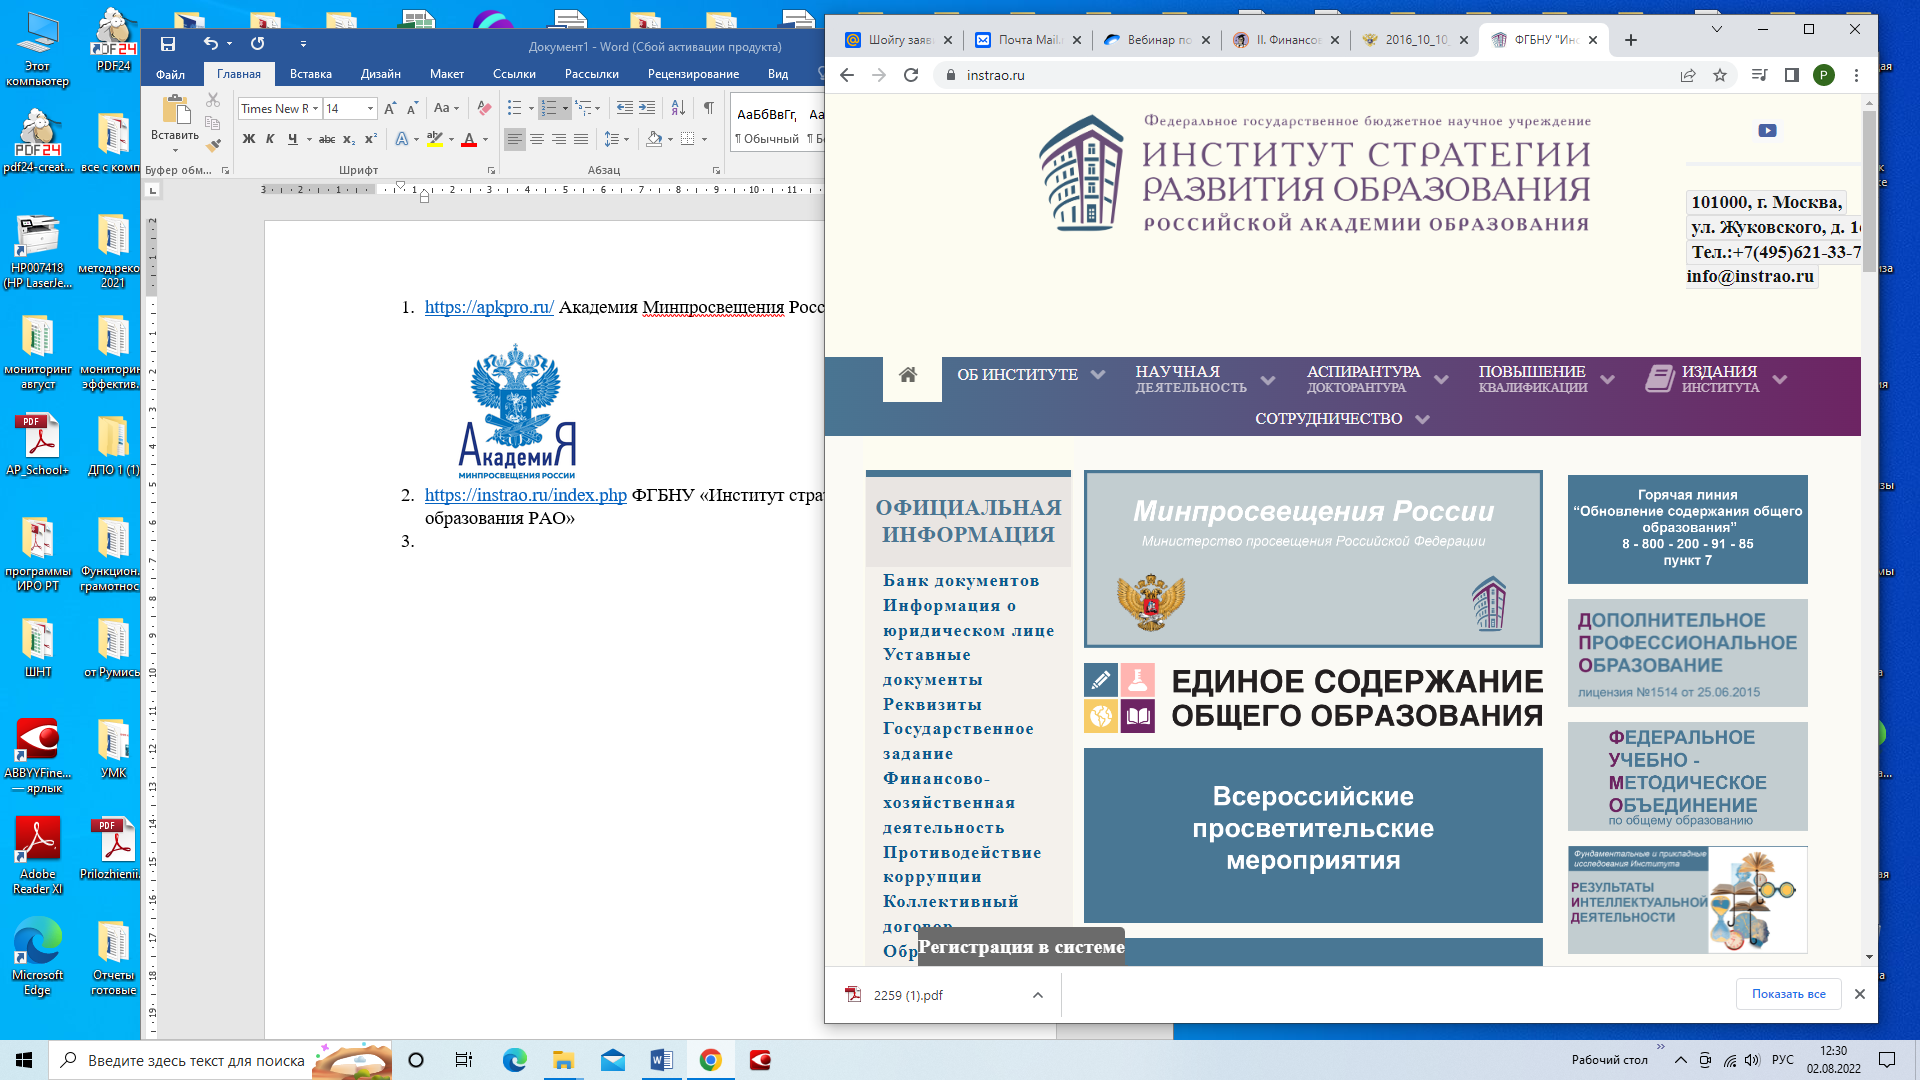The height and width of the screenshot is (1080, 1920).
Task: Toggle paragraph marks ¶ display
Action: pos(708,108)
